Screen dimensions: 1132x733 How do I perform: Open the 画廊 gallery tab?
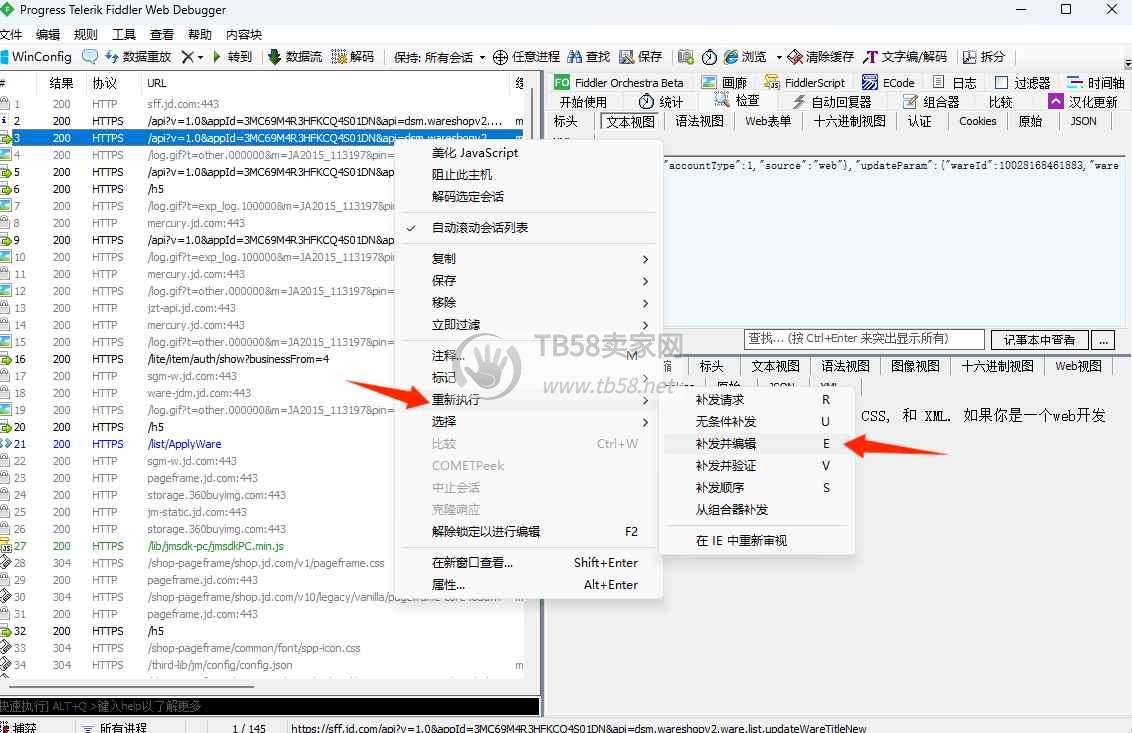point(724,82)
